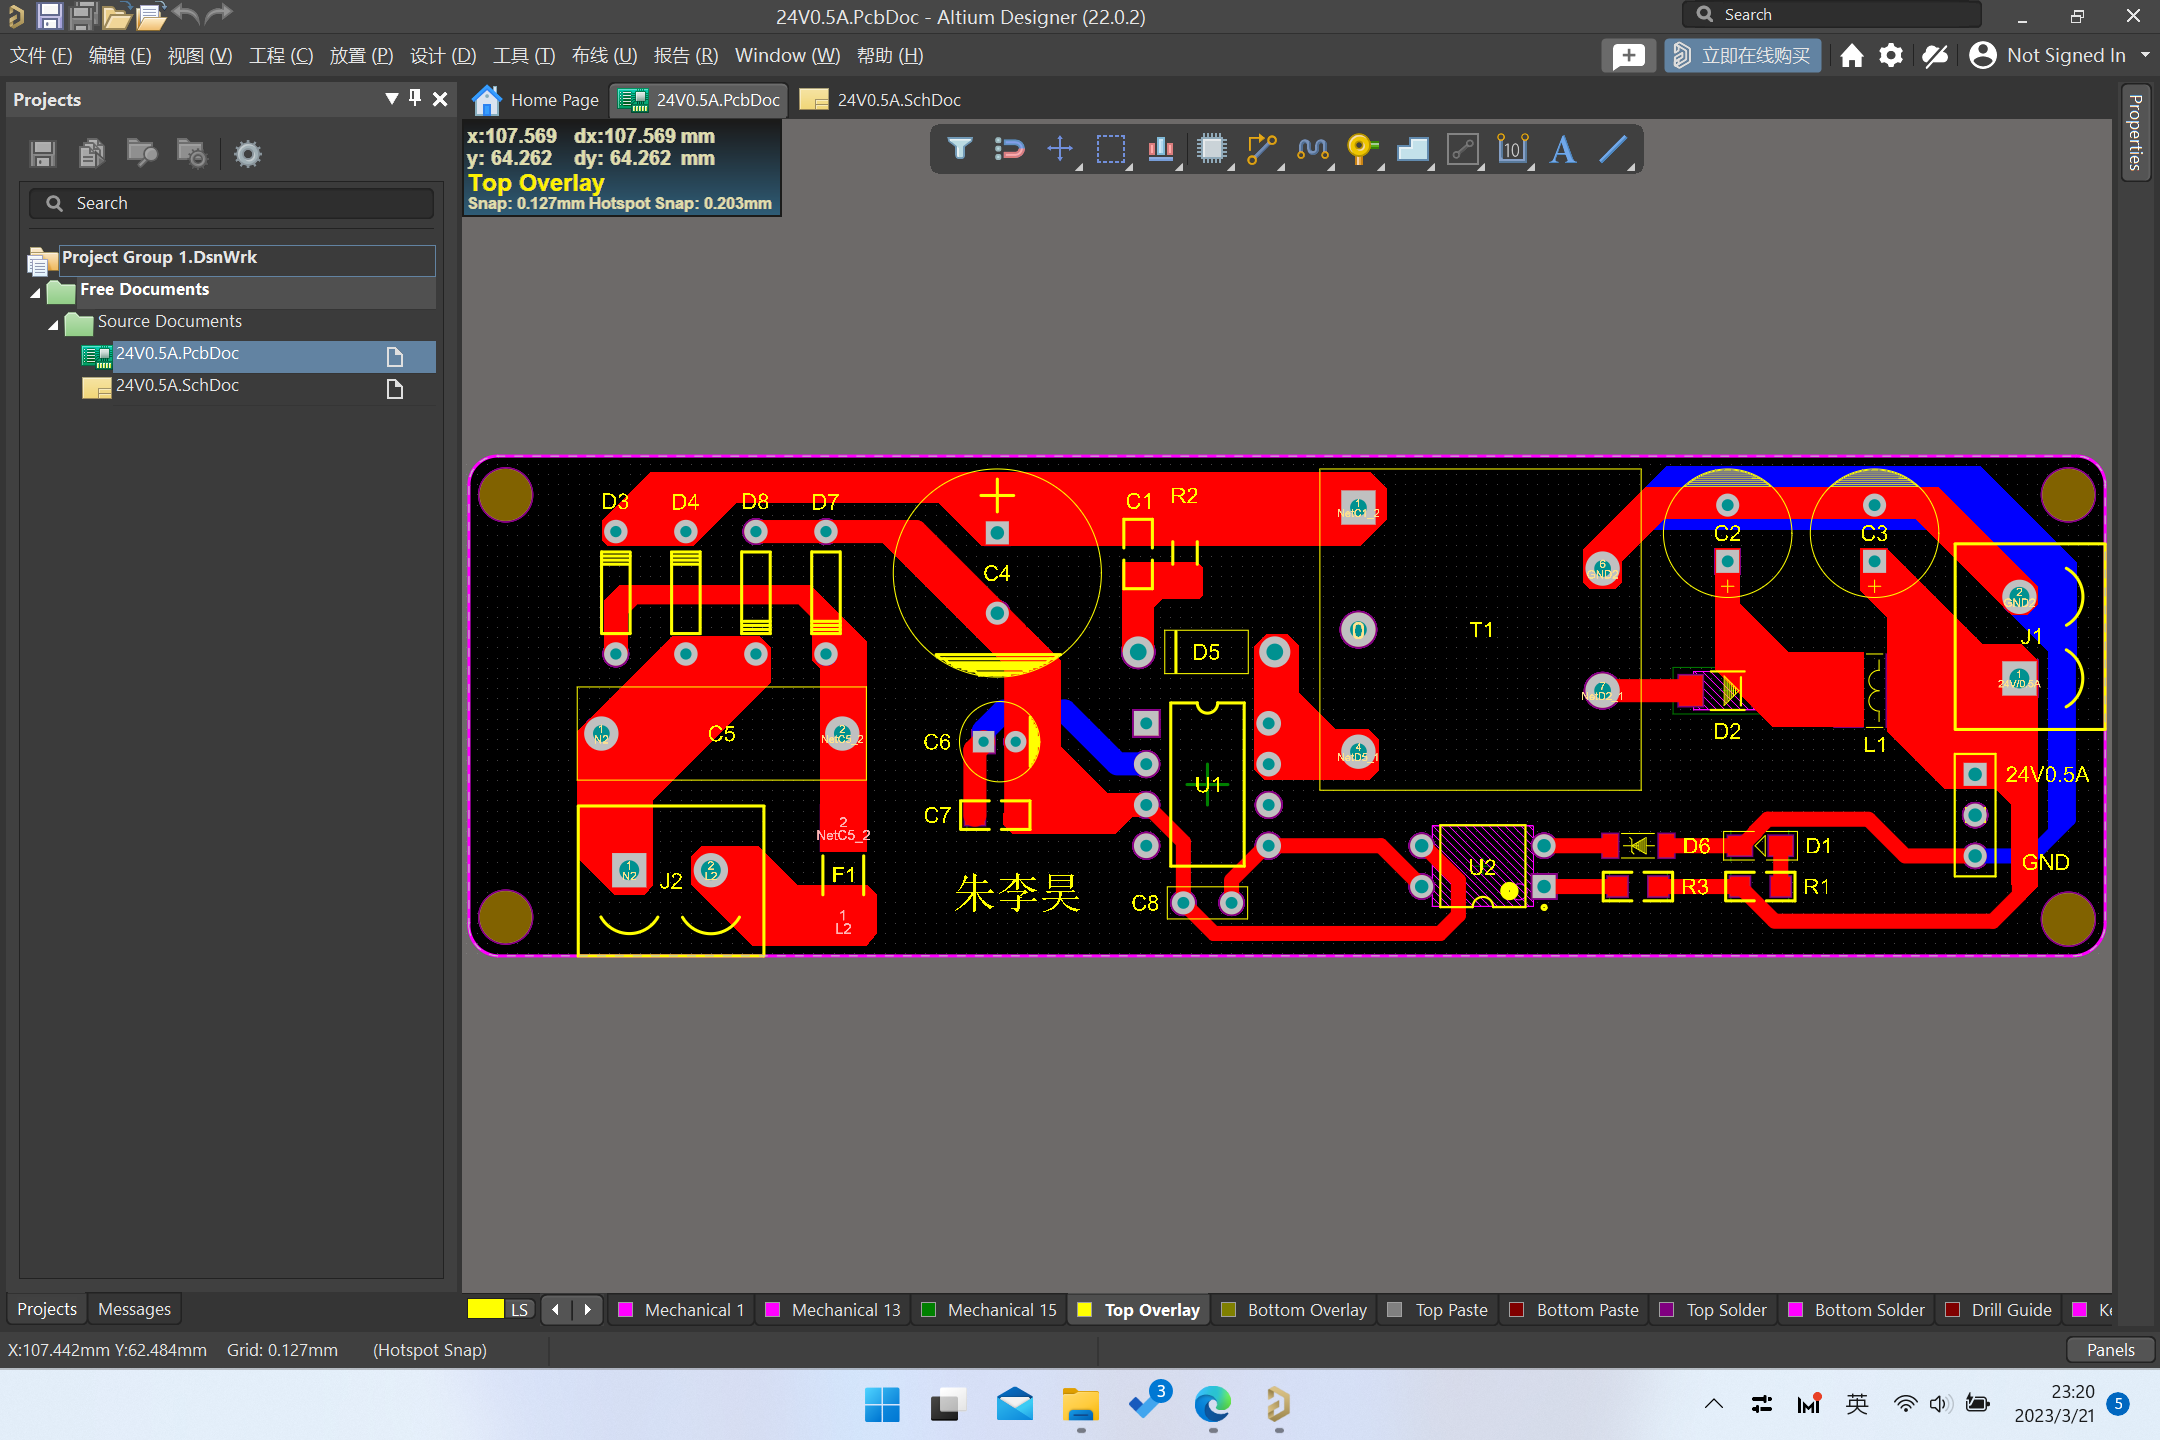The image size is (2160, 1440).
Task: Select the Mechanical 1 layer tab
Action: click(x=682, y=1309)
